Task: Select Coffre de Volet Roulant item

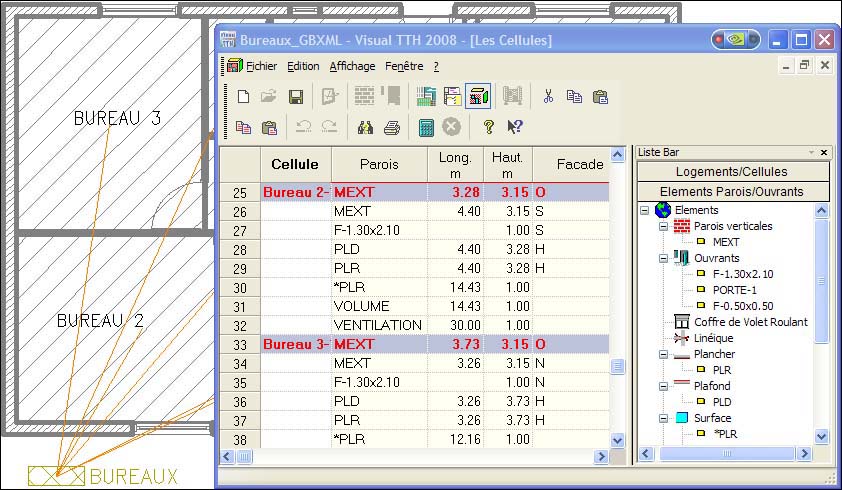Action: click(751, 322)
